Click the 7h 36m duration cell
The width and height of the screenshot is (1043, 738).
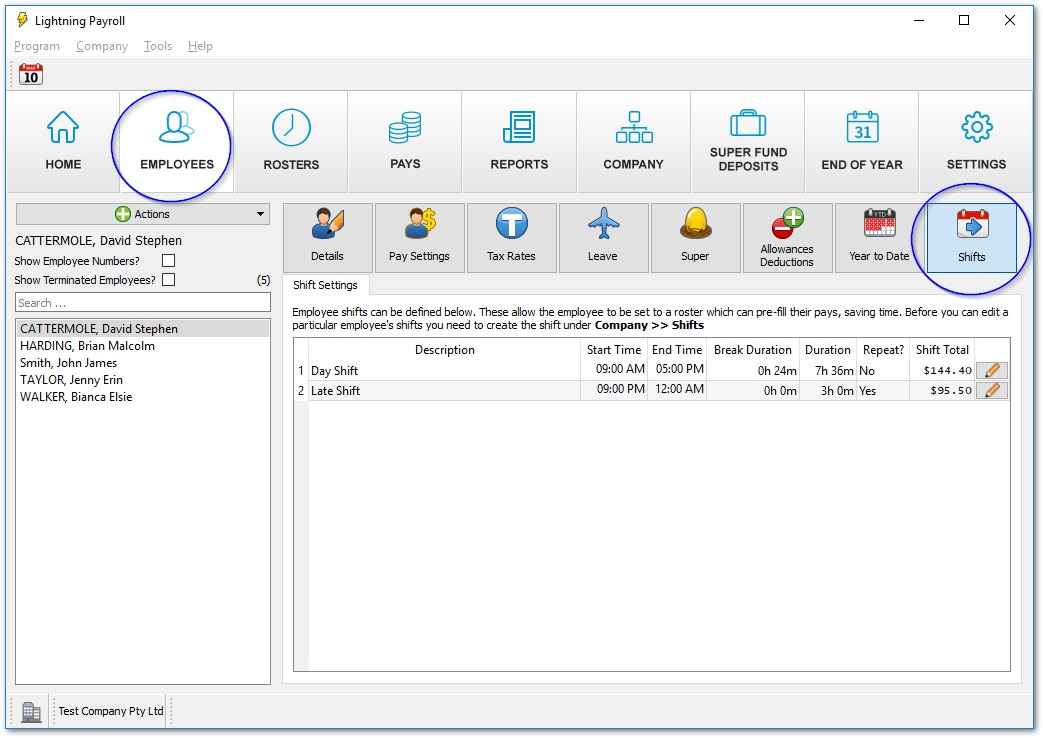tap(827, 371)
